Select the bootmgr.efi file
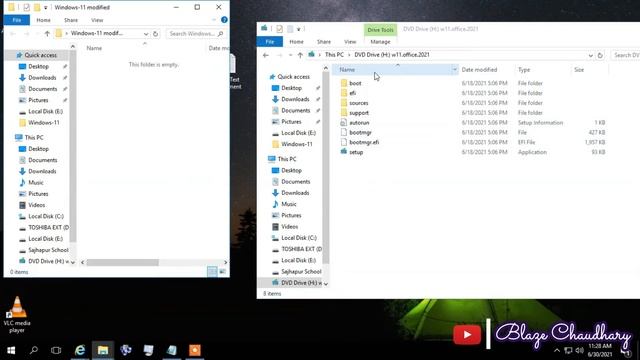The image size is (640, 360). 360,142
